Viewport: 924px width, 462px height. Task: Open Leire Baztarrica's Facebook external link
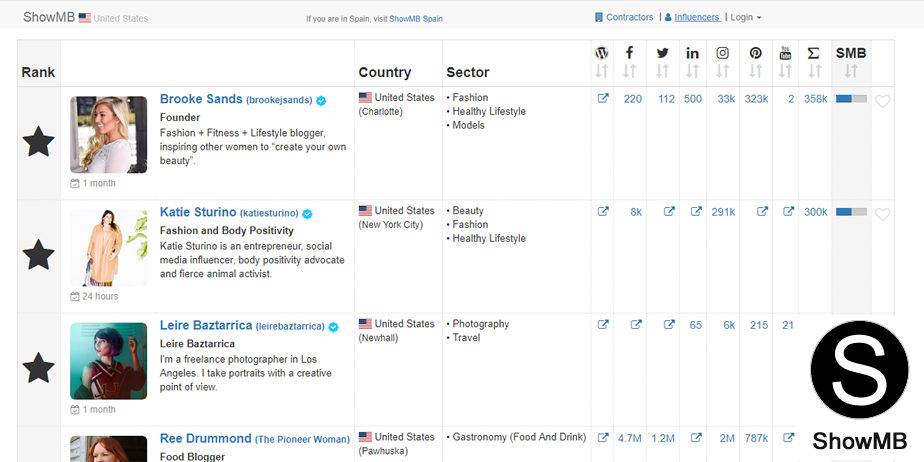(636, 325)
